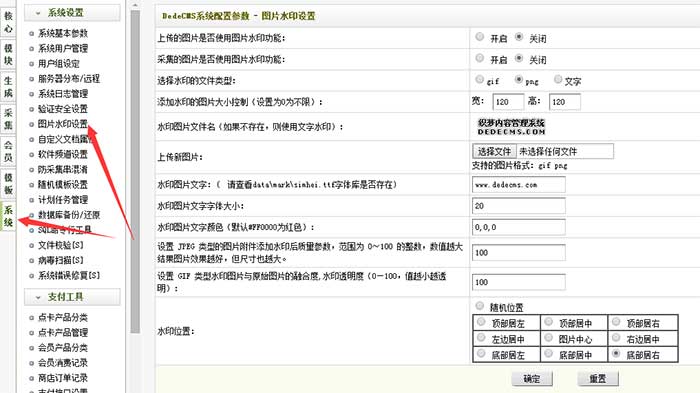Select 底部居右 watermark position
This screenshot has width=700, height=393.
pos(617,354)
